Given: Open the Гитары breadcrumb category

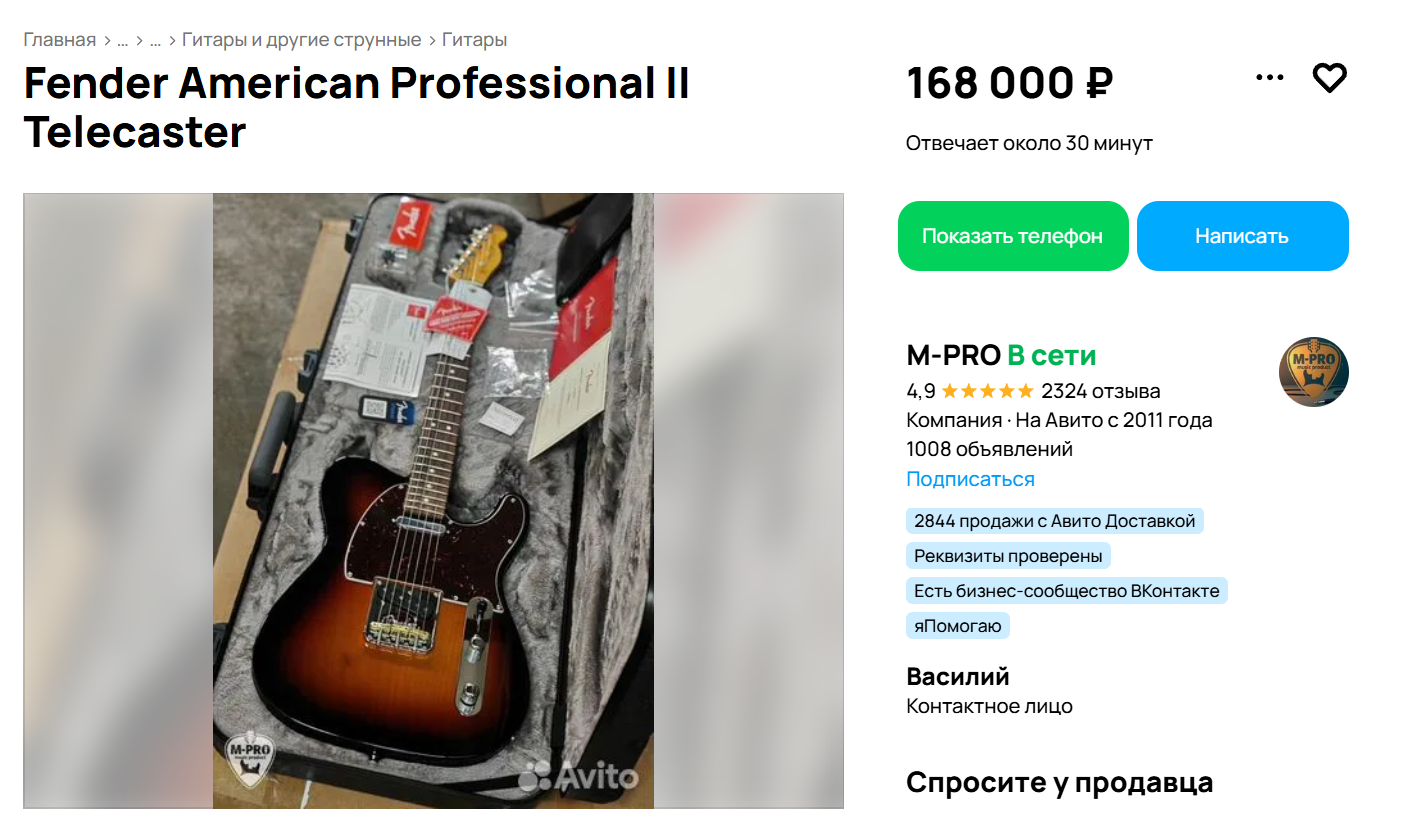Looking at the screenshot, I should [474, 40].
